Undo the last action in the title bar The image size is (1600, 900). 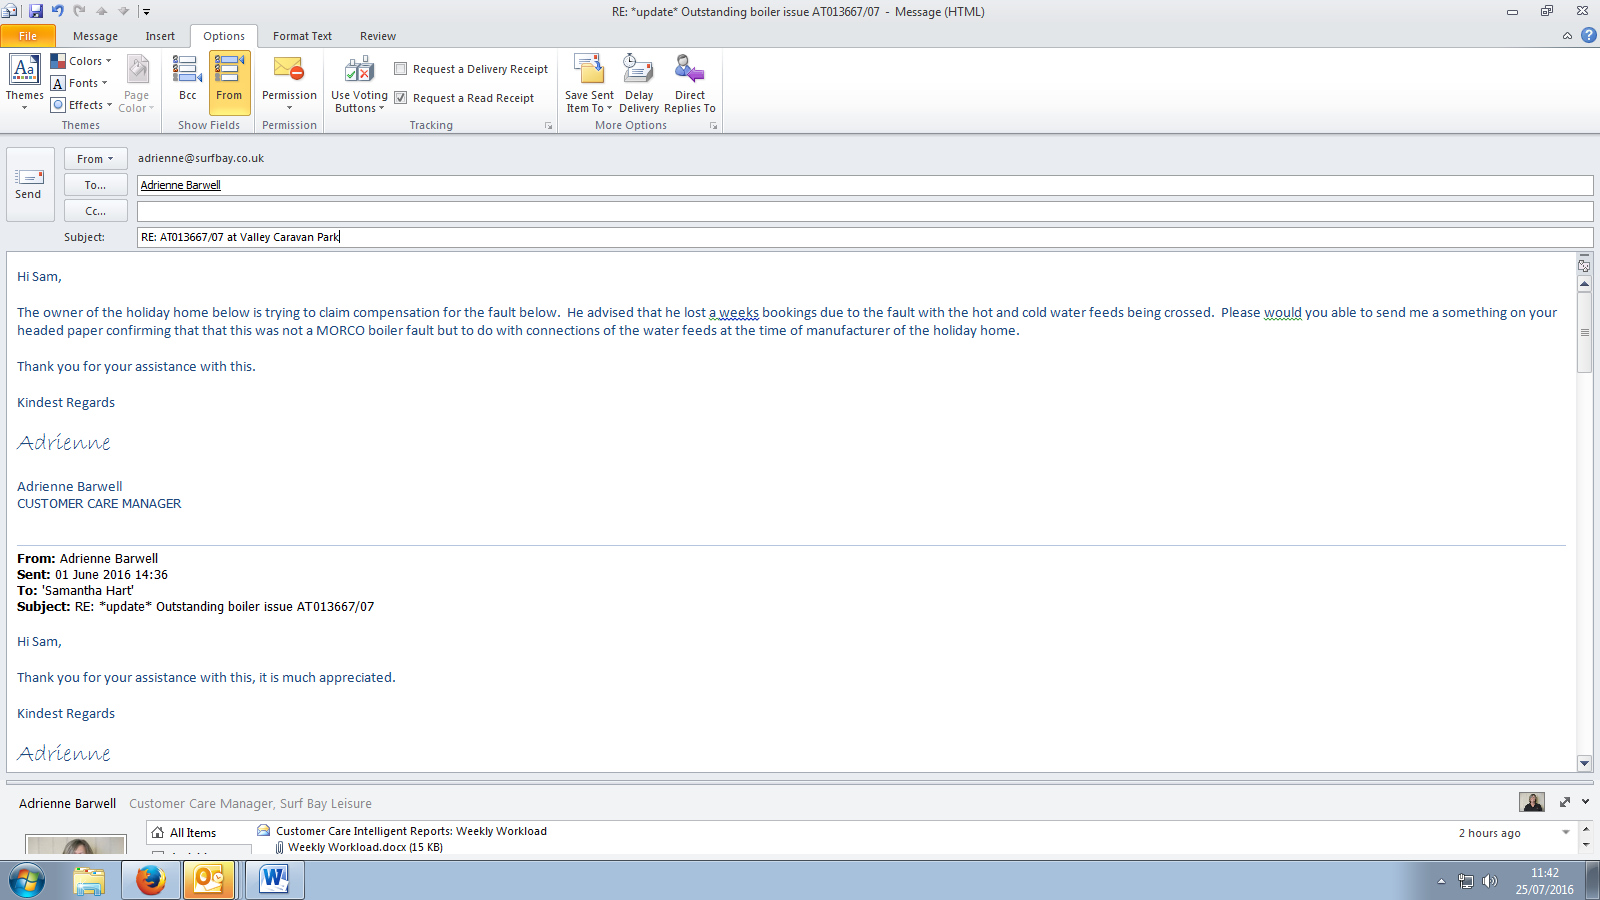pyautogui.click(x=58, y=11)
